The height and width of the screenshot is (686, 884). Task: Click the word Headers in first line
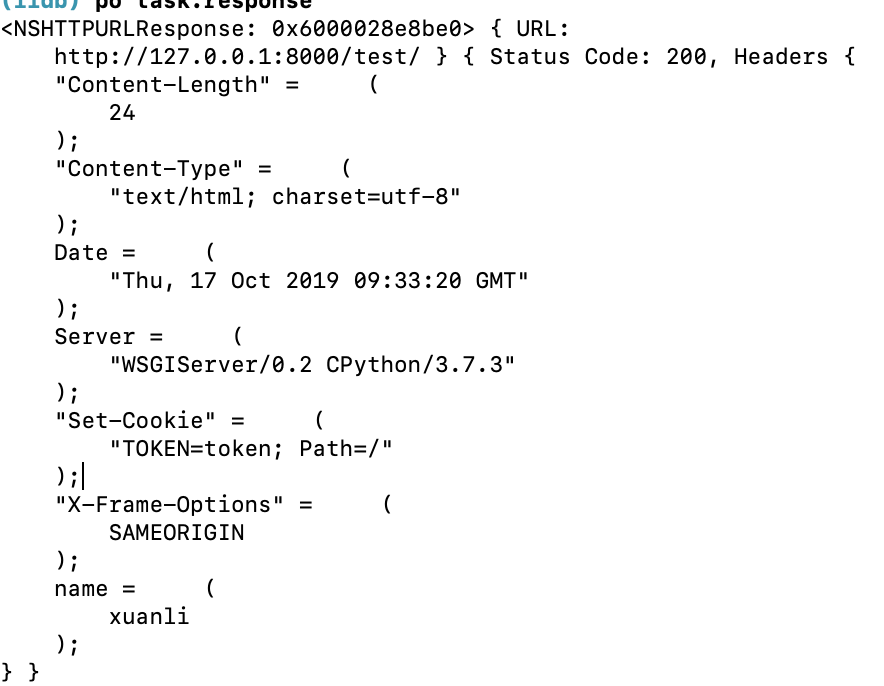point(781,57)
